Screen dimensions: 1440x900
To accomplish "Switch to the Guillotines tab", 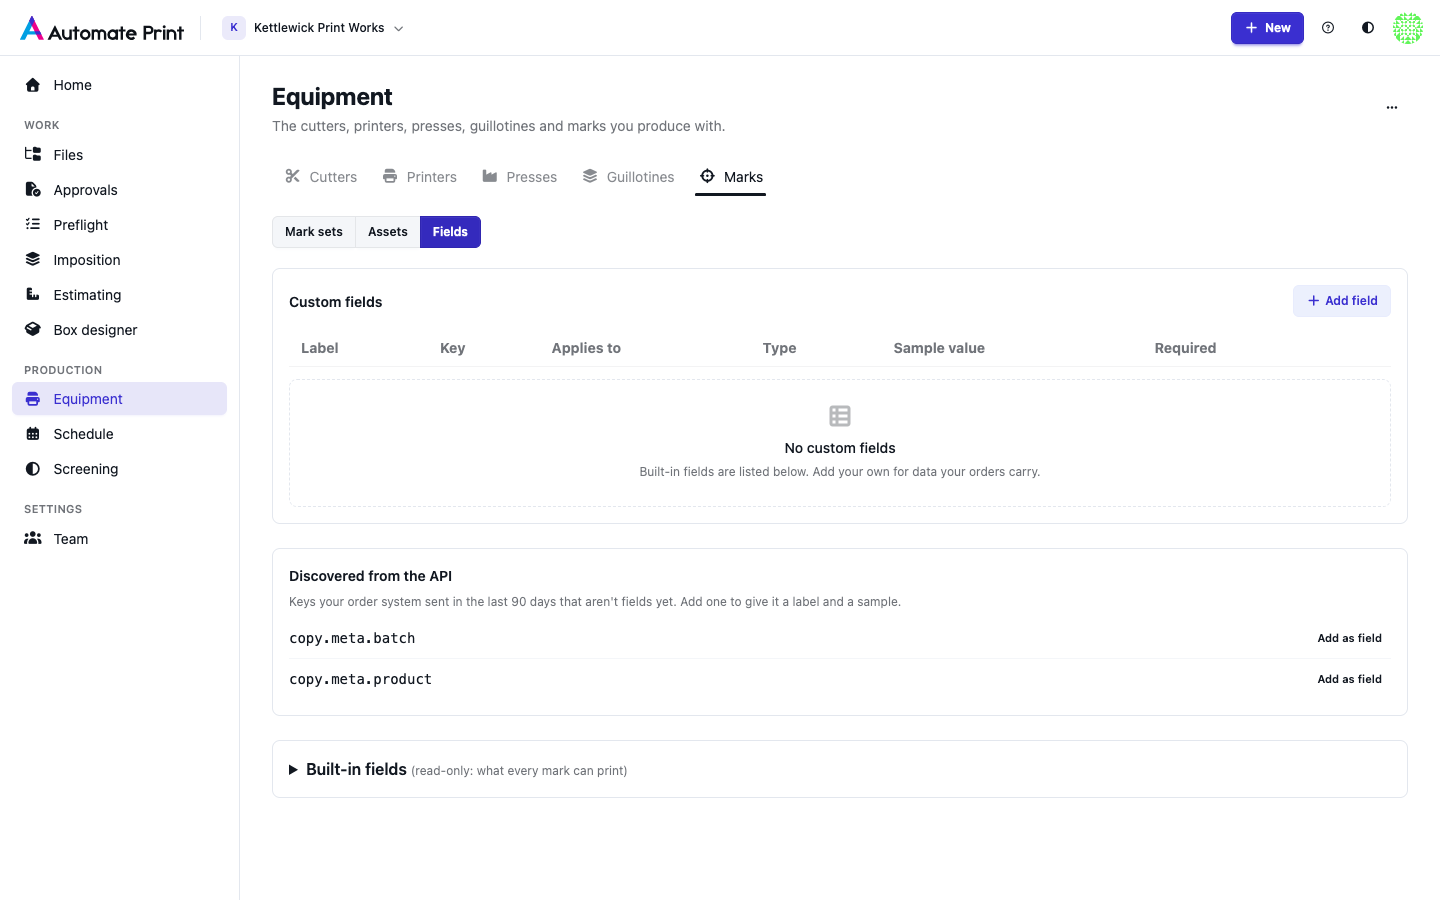I will pos(629,177).
